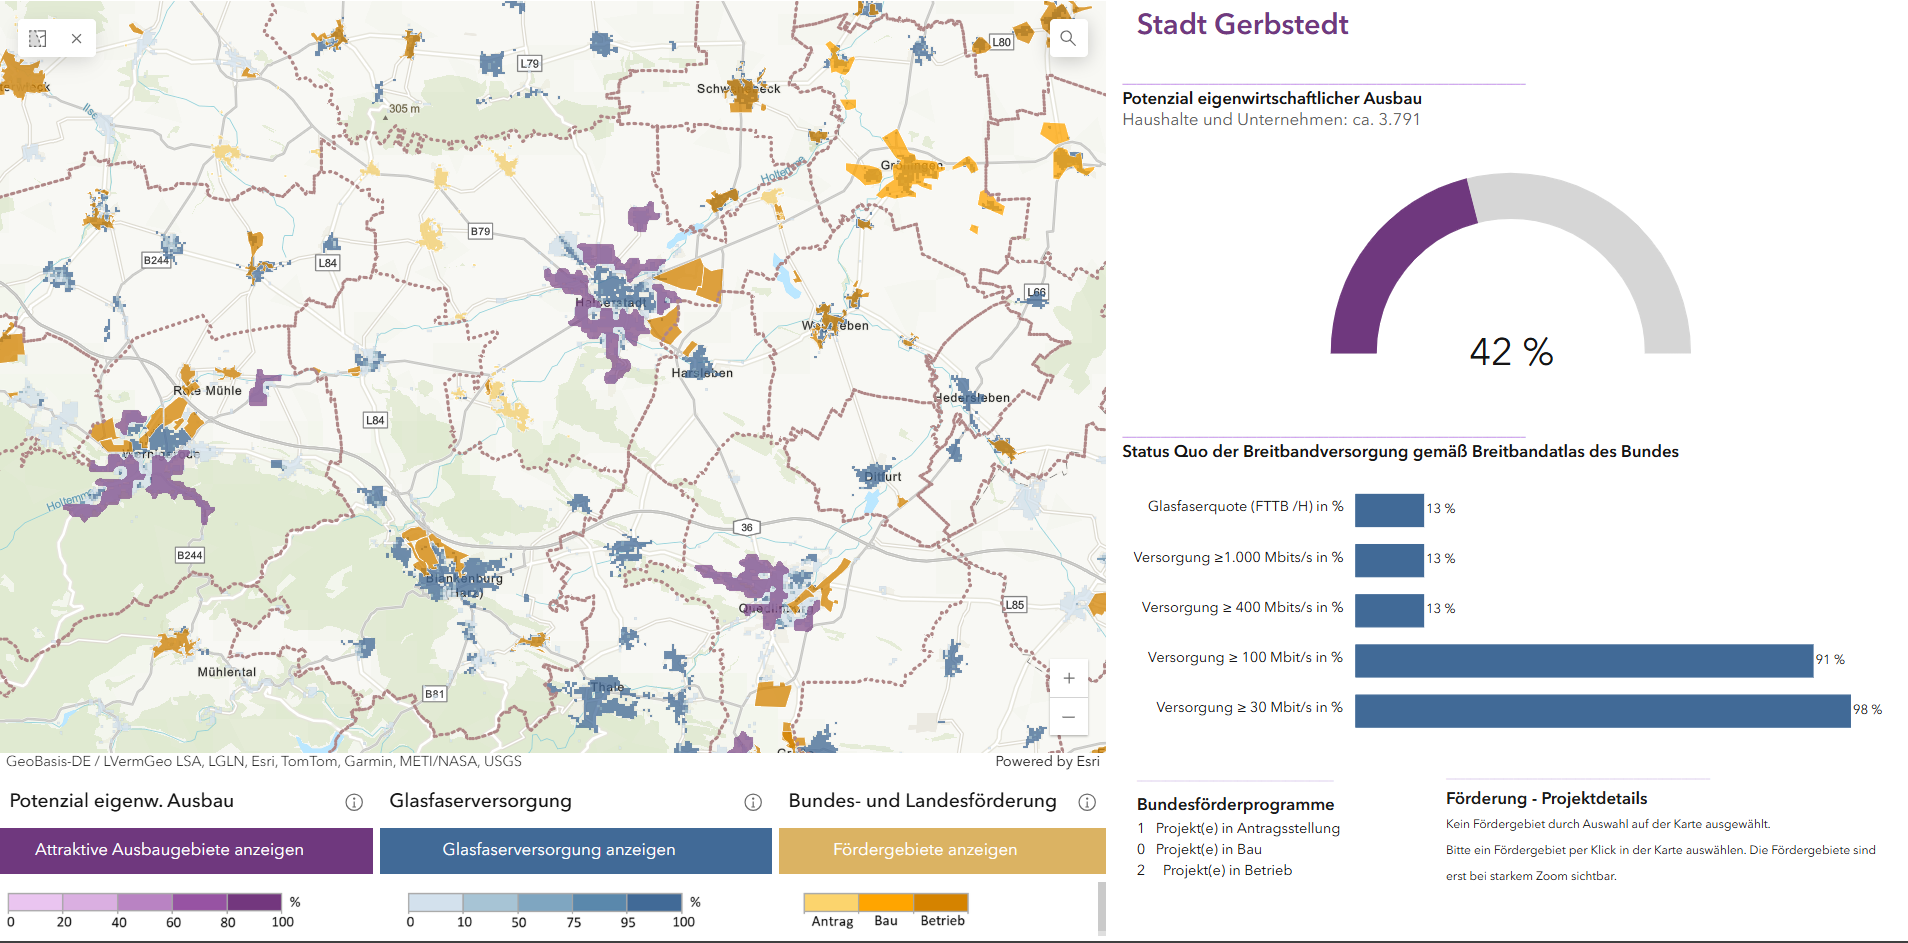Click the Glasfaserquote 13 % bar
This screenshot has width=1908, height=943.
click(x=1388, y=509)
